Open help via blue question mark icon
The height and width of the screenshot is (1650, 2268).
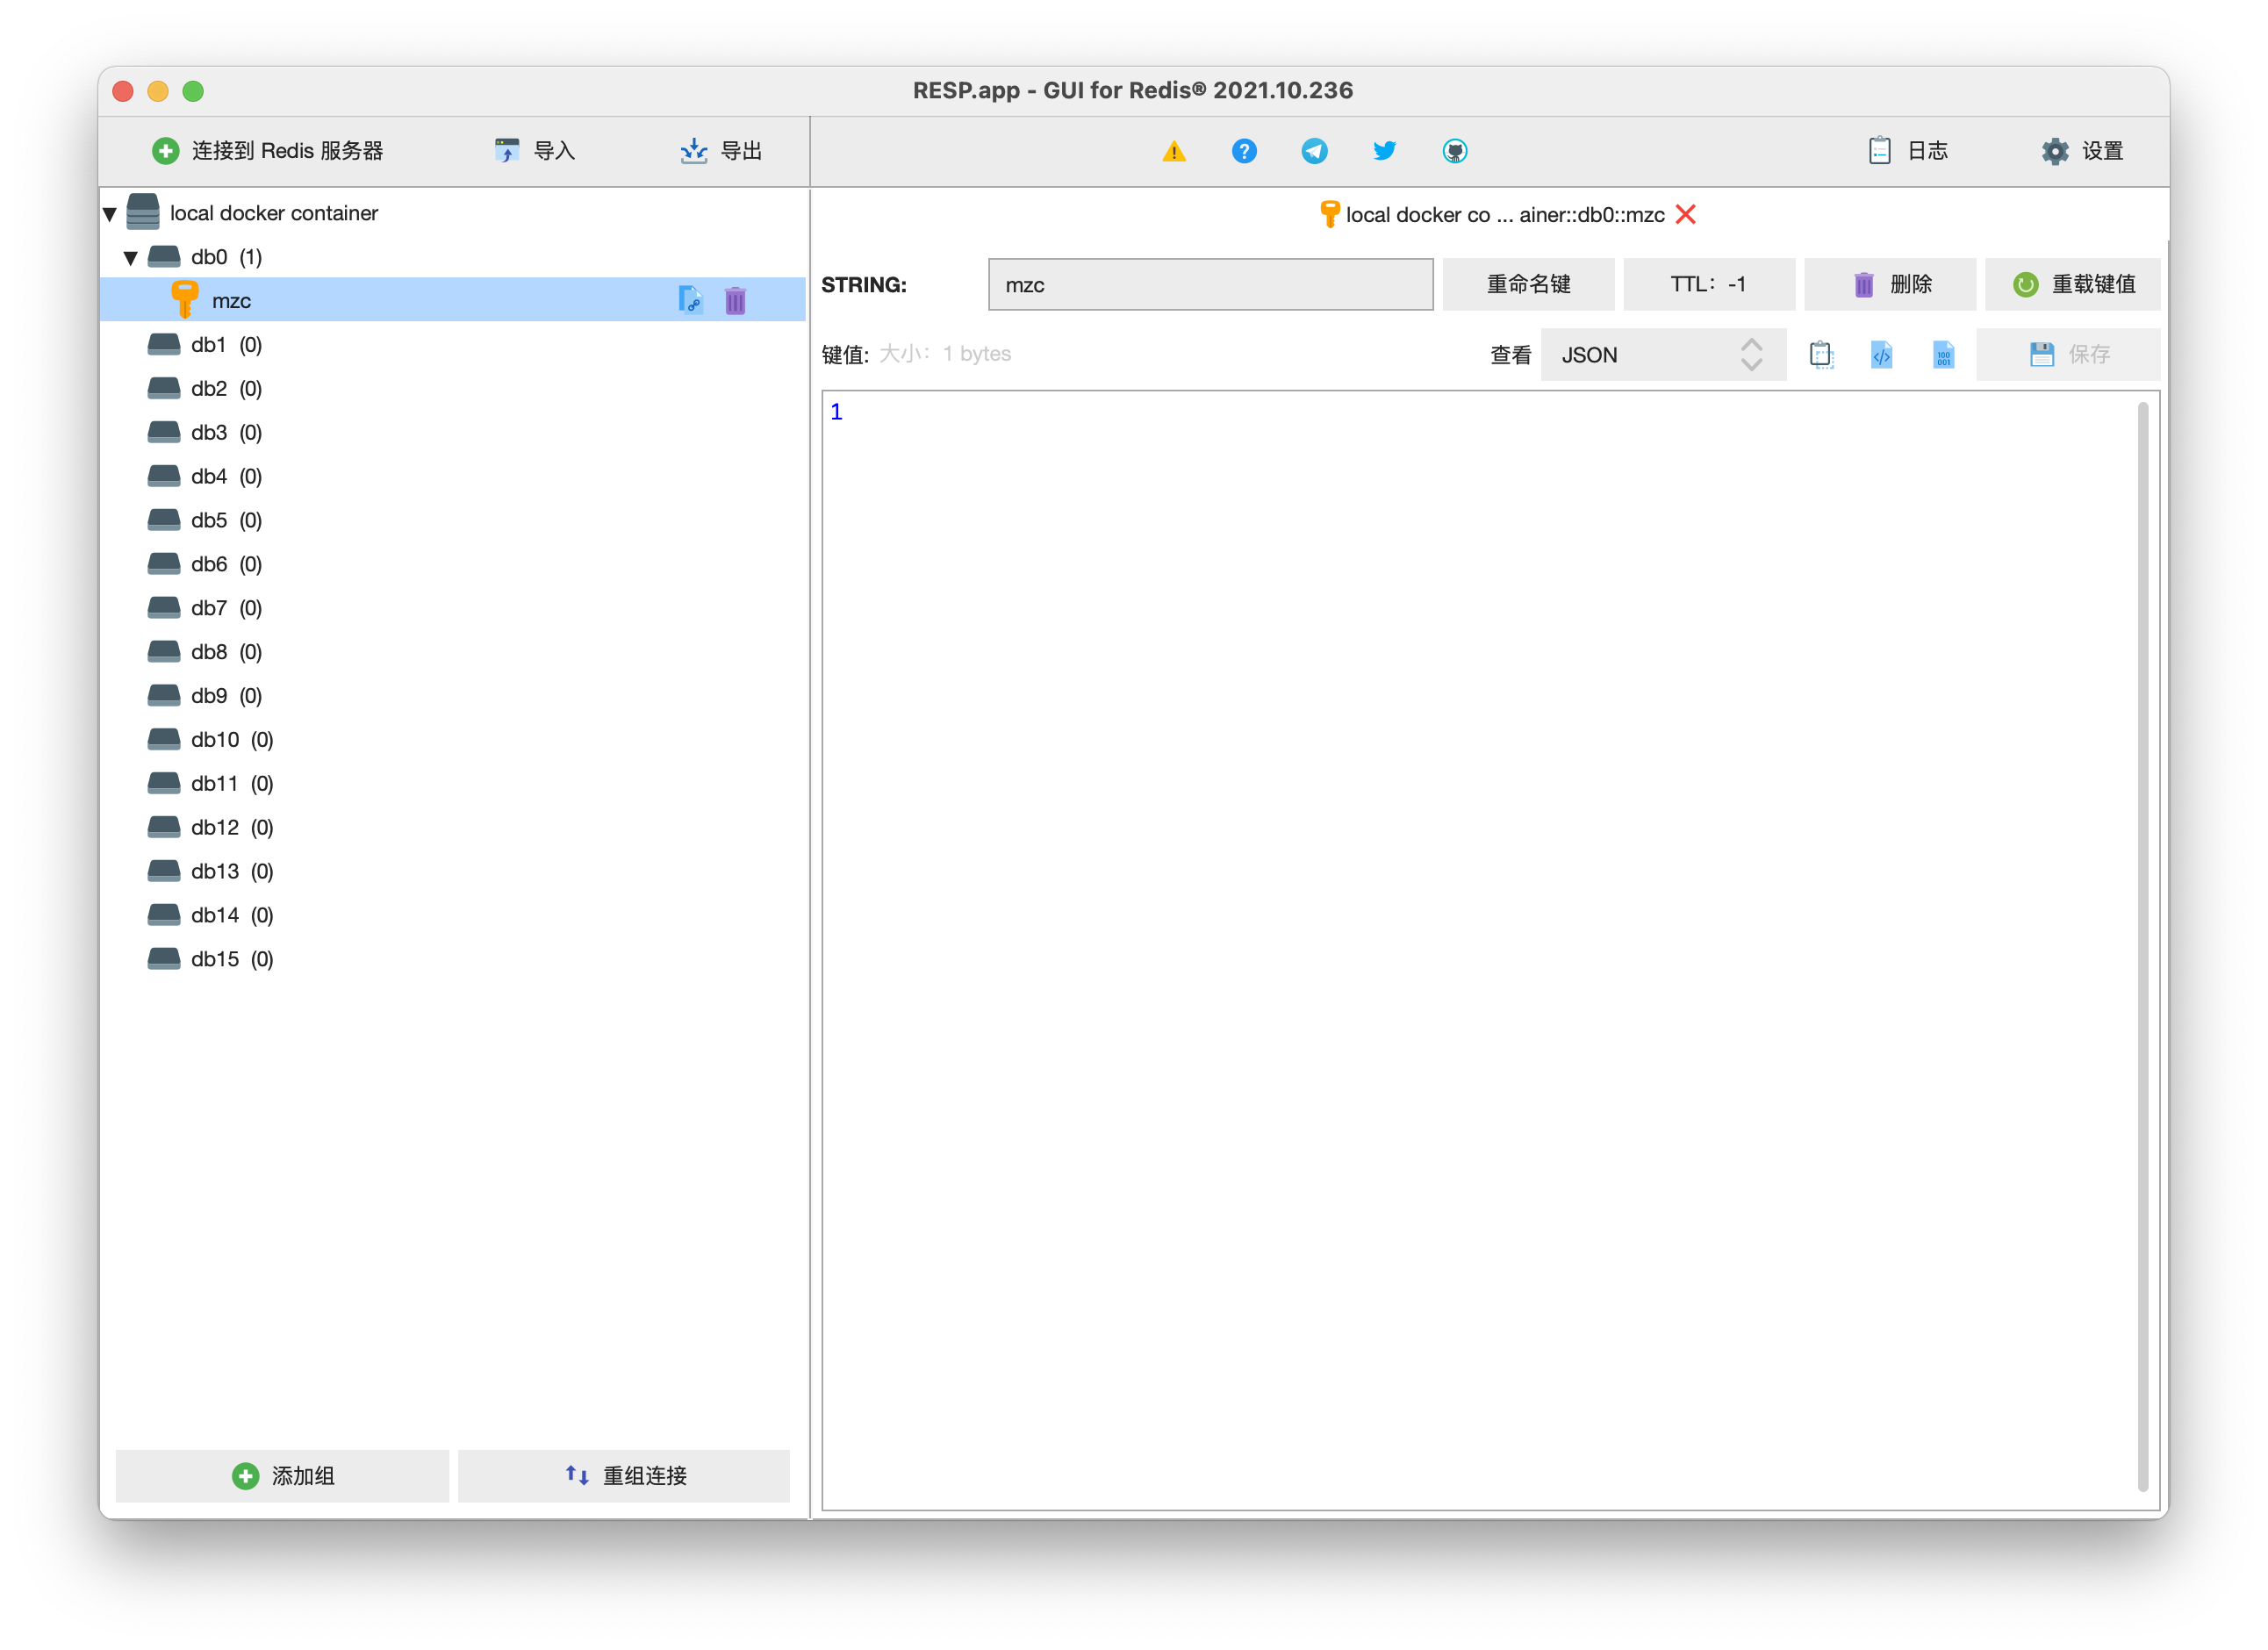pyautogui.click(x=1244, y=151)
